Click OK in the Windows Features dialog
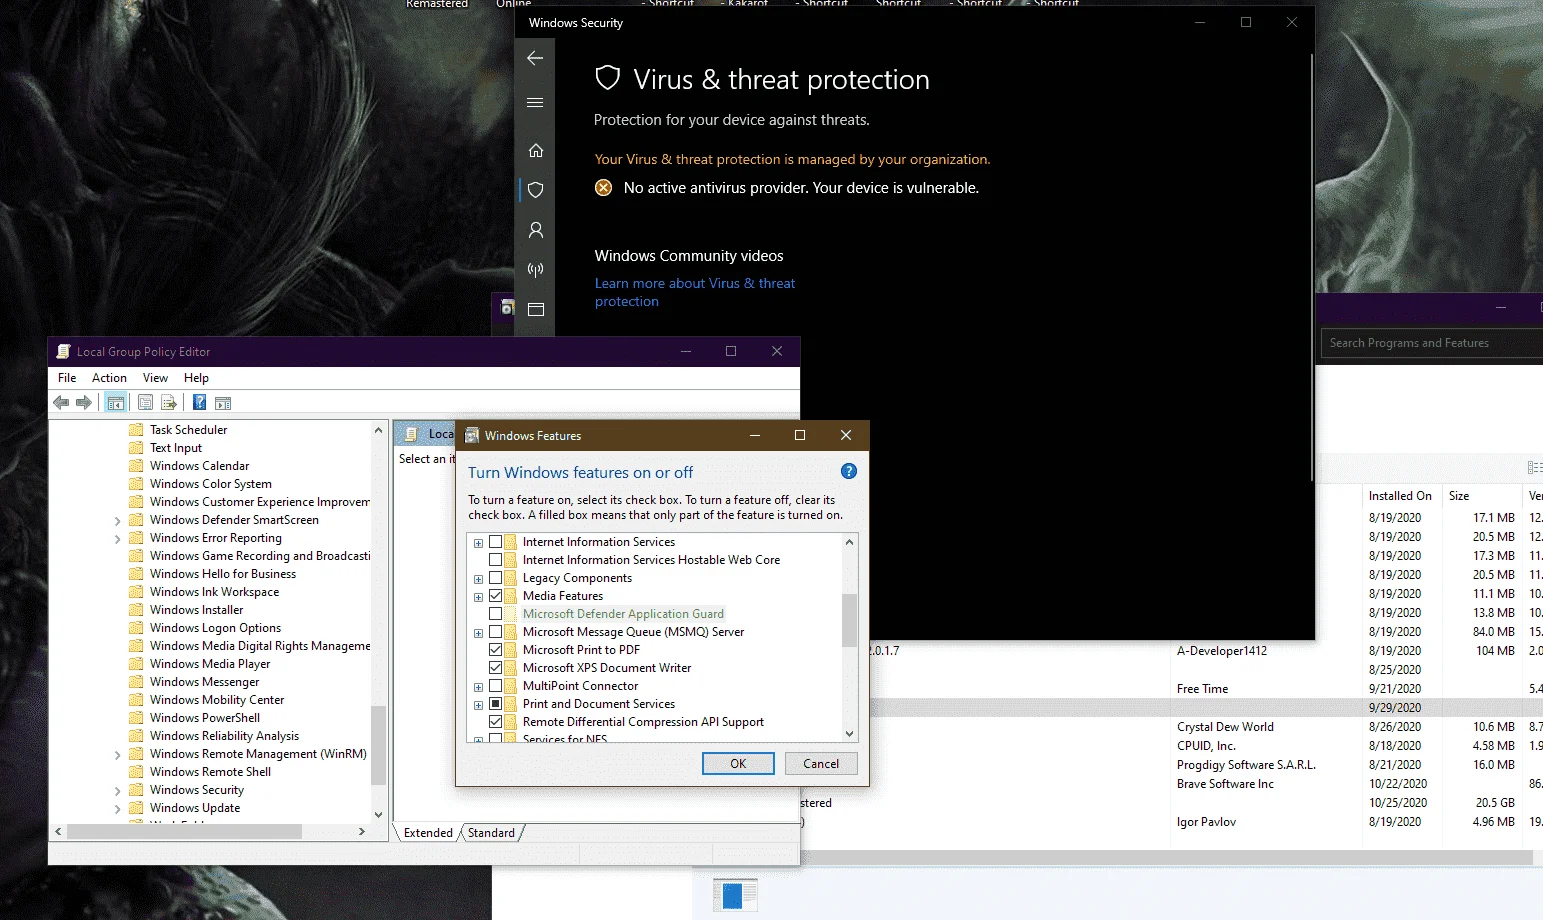 [738, 763]
